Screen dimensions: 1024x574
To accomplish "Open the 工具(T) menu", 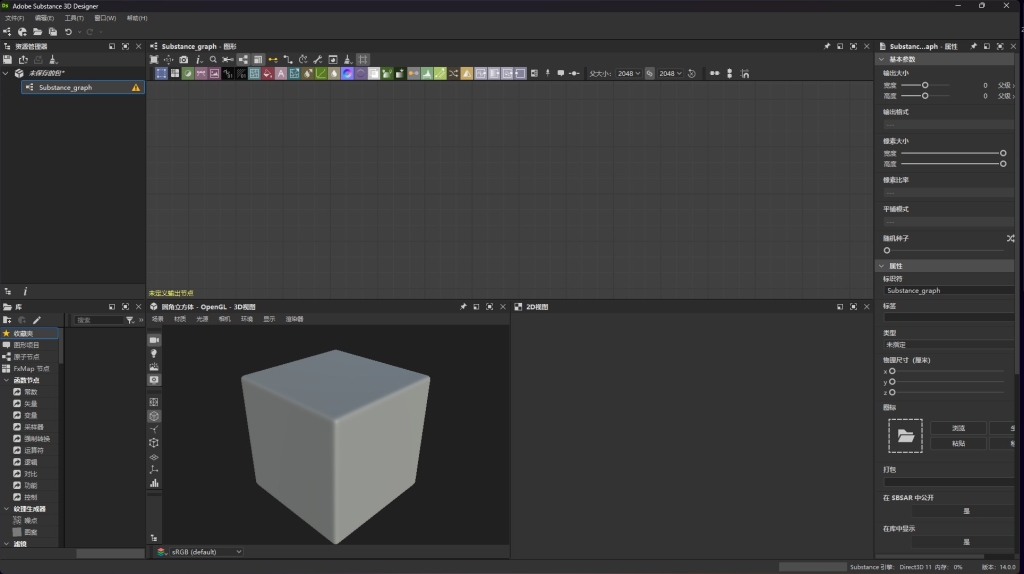I will (x=74, y=18).
